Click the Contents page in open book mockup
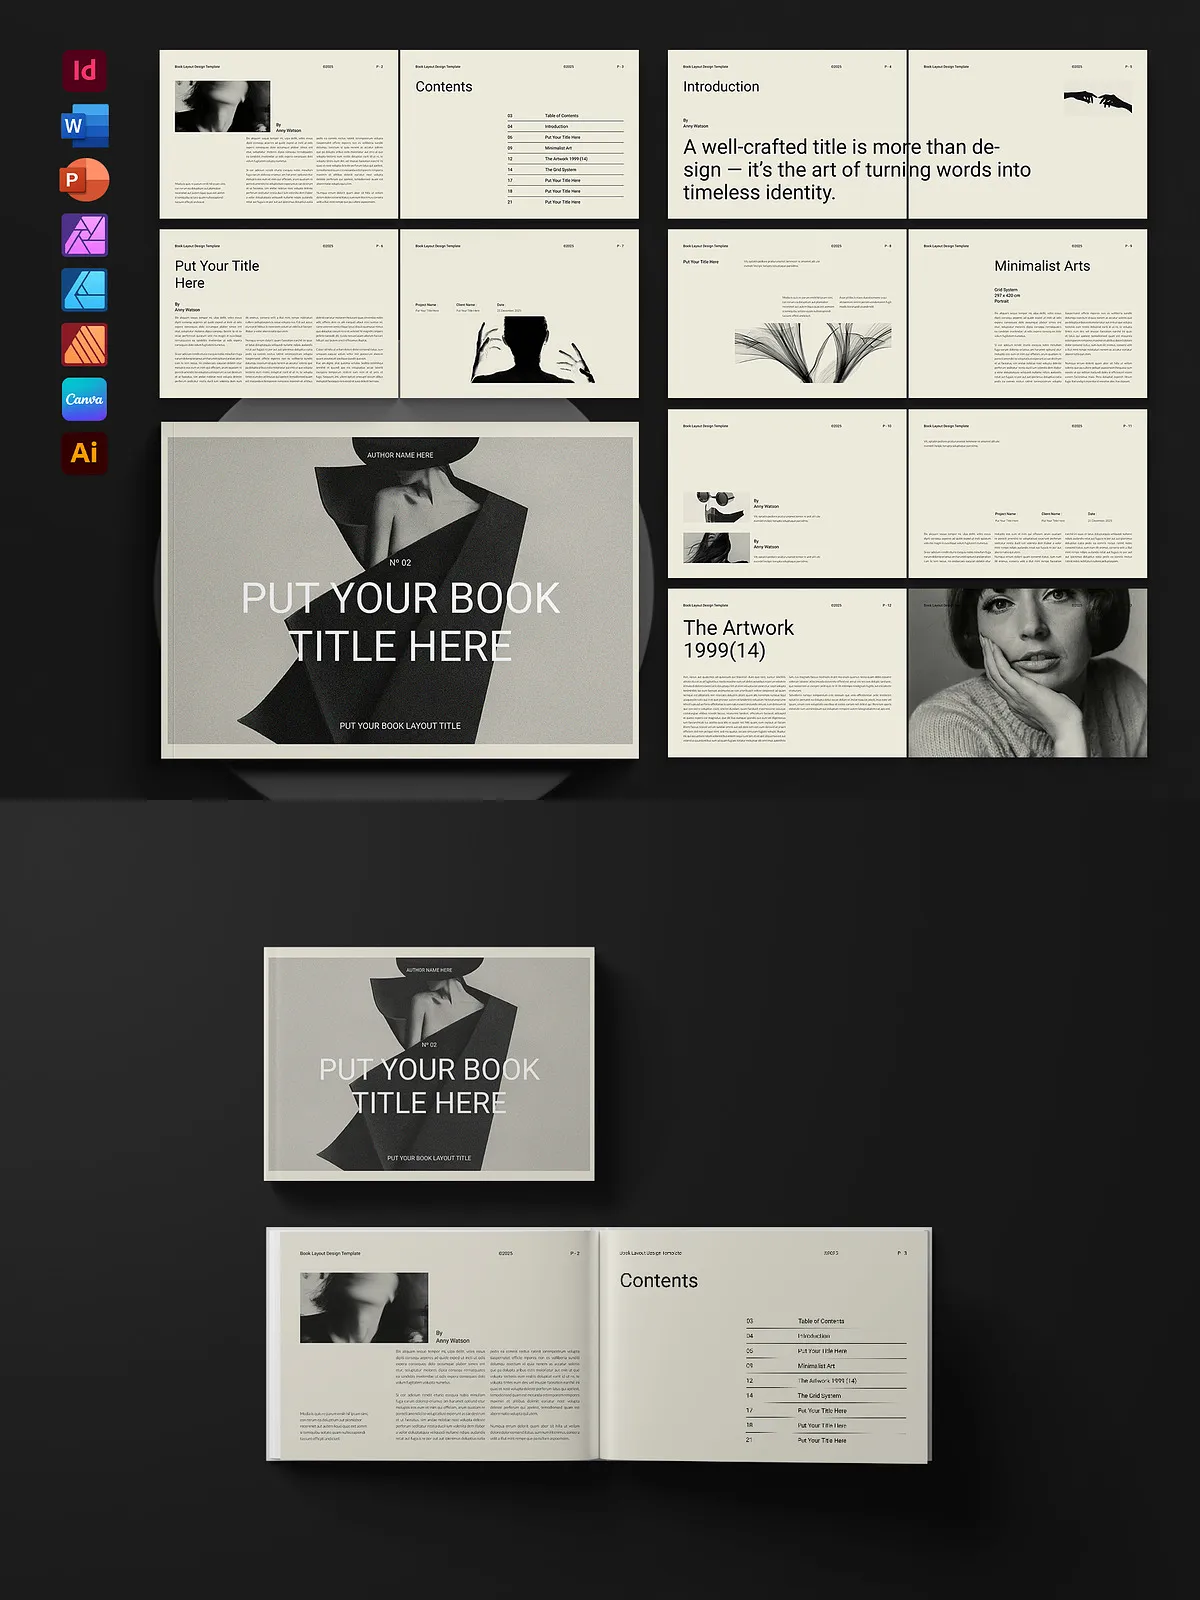 765,1344
